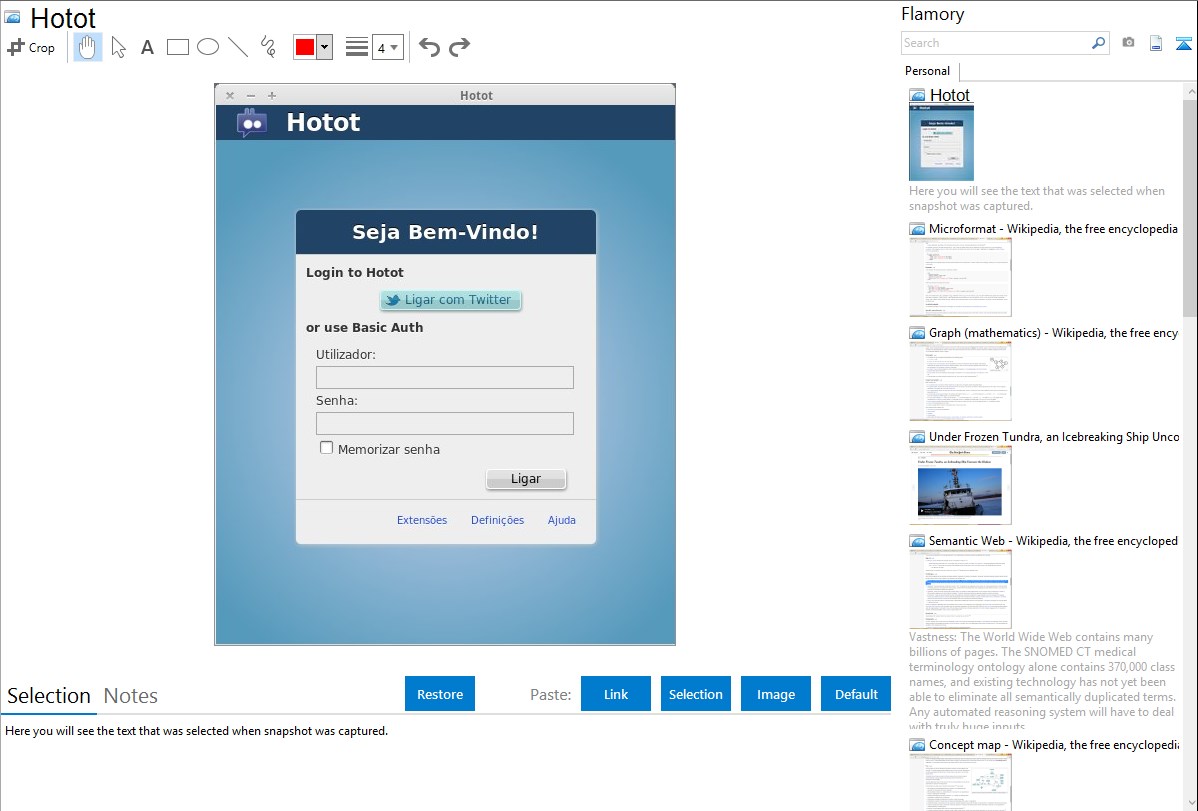Click the Flamory search magnifier icon
The image size is (1198, 811).
point(1098,43)
